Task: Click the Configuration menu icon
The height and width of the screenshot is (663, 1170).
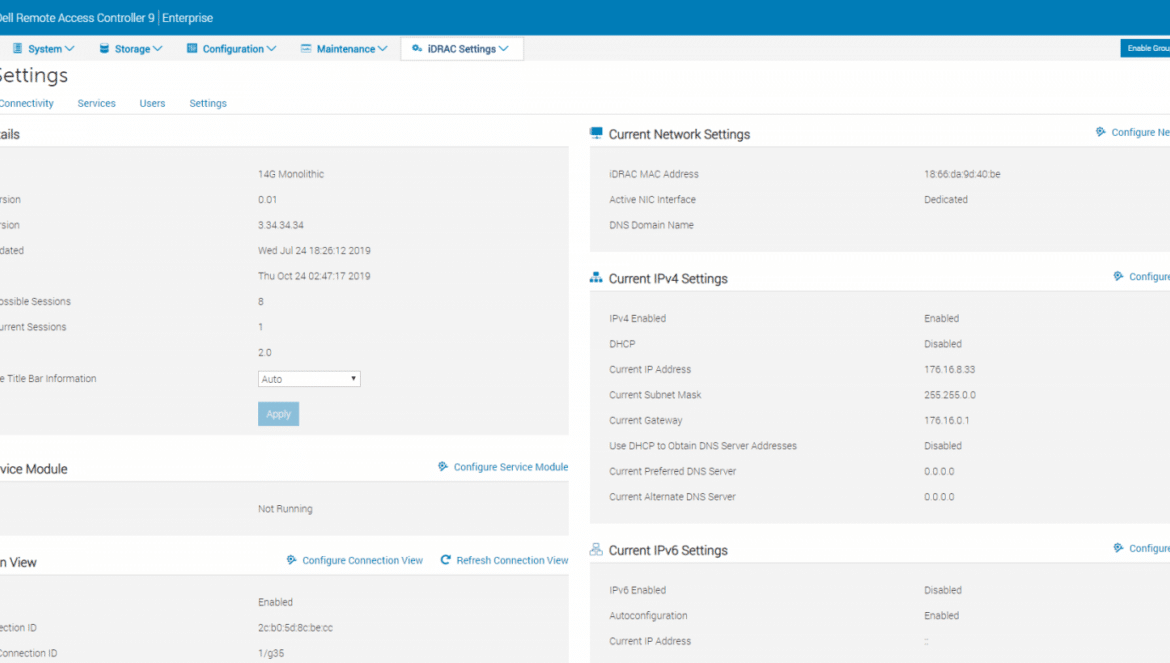Action: click(192, 48)
